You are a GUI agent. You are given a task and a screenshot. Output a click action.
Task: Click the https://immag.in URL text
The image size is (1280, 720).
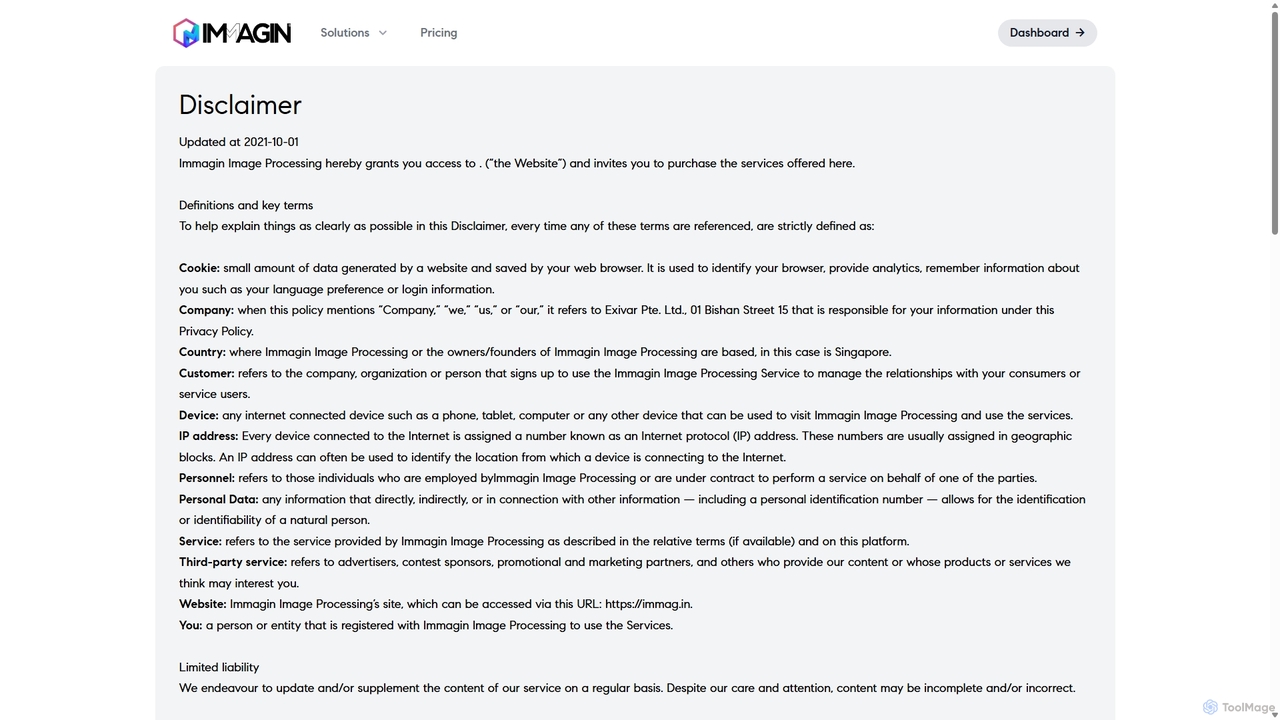[648, 604]
